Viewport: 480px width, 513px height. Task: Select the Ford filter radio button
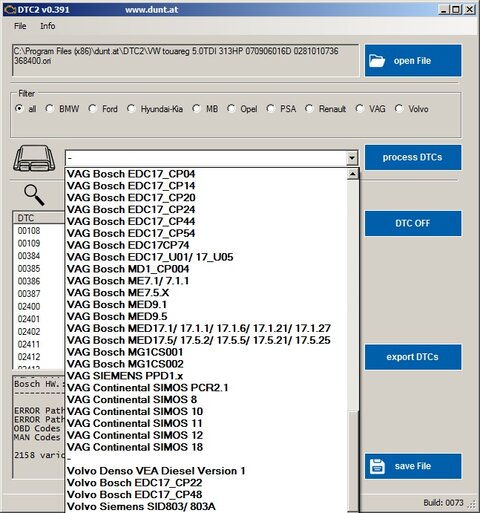[92, 109]
